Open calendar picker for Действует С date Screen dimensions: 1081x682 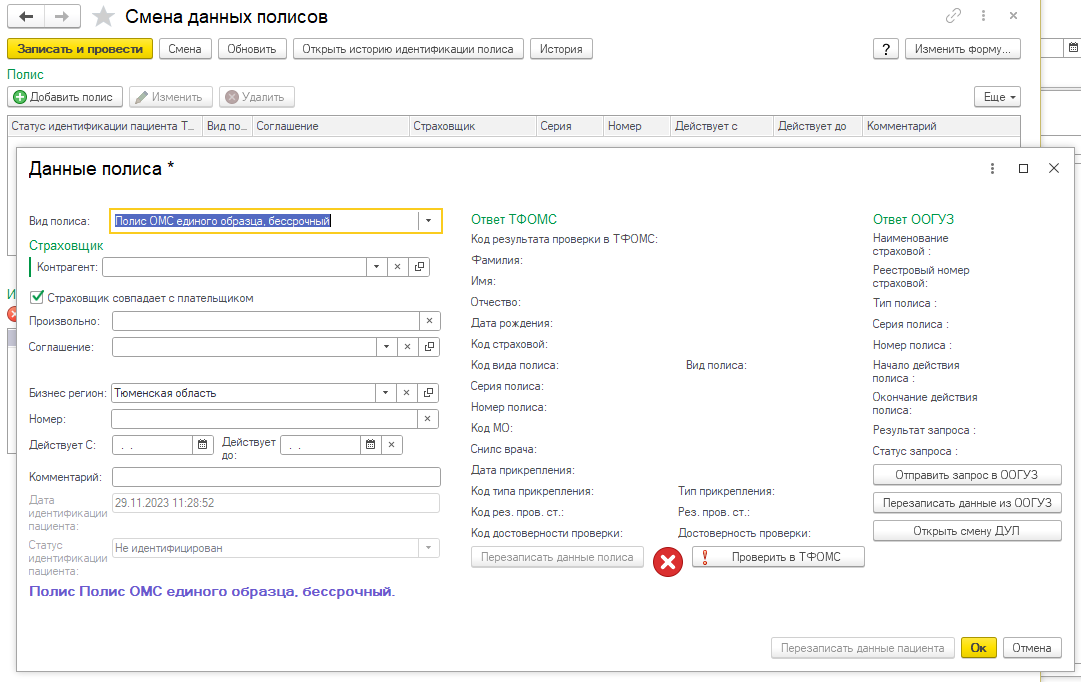(203, 445)
